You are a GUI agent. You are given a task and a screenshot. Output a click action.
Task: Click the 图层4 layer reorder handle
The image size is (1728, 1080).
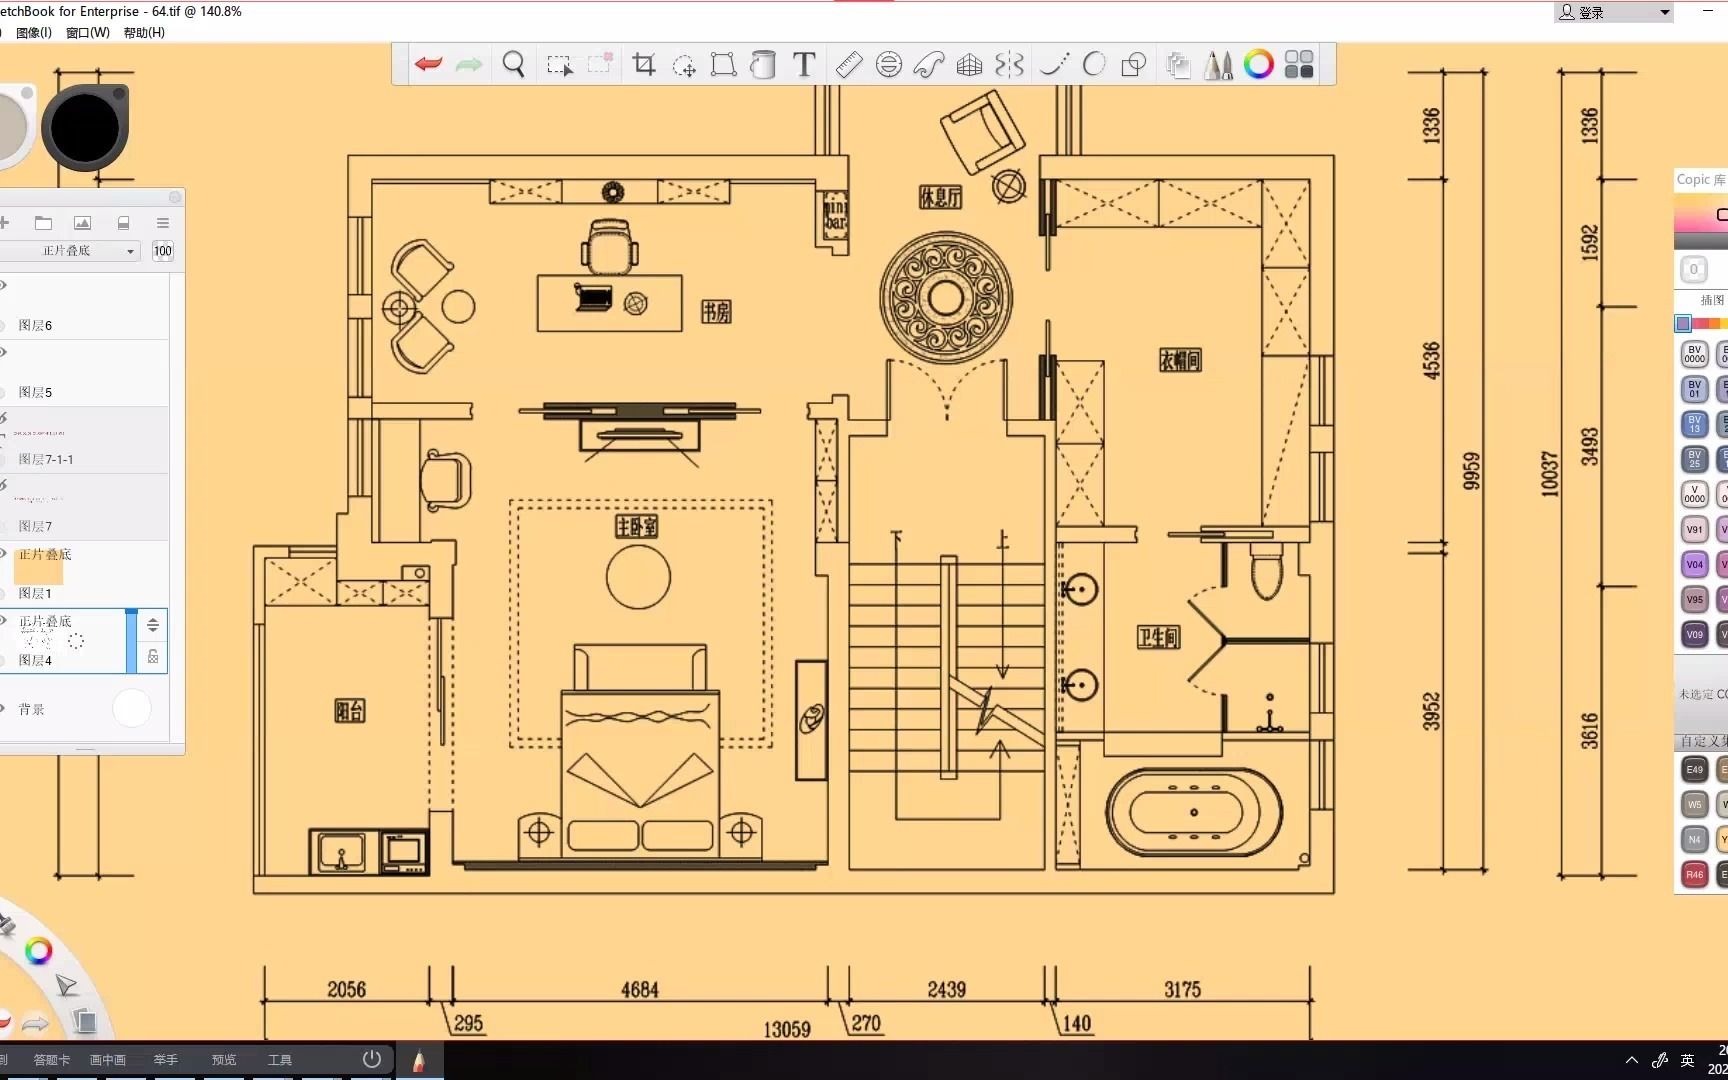[x=153, y=625]
